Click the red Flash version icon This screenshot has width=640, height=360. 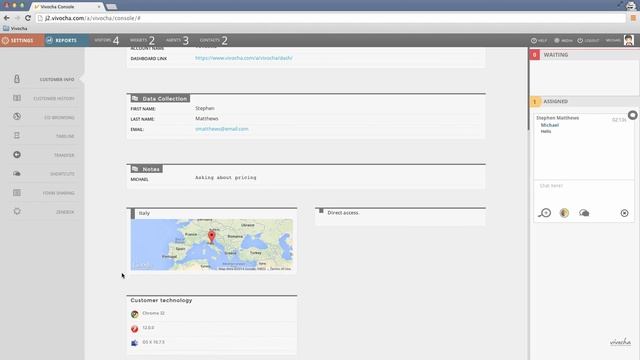click(x=135, y=328)
